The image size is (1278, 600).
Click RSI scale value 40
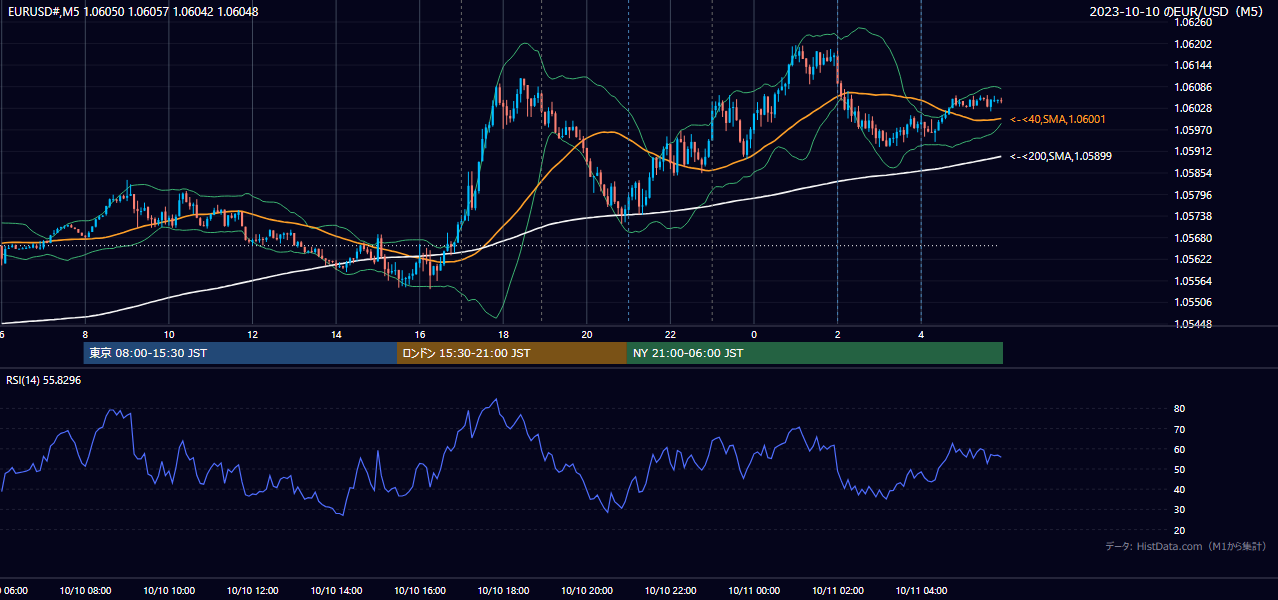(x=1179, y=489)
